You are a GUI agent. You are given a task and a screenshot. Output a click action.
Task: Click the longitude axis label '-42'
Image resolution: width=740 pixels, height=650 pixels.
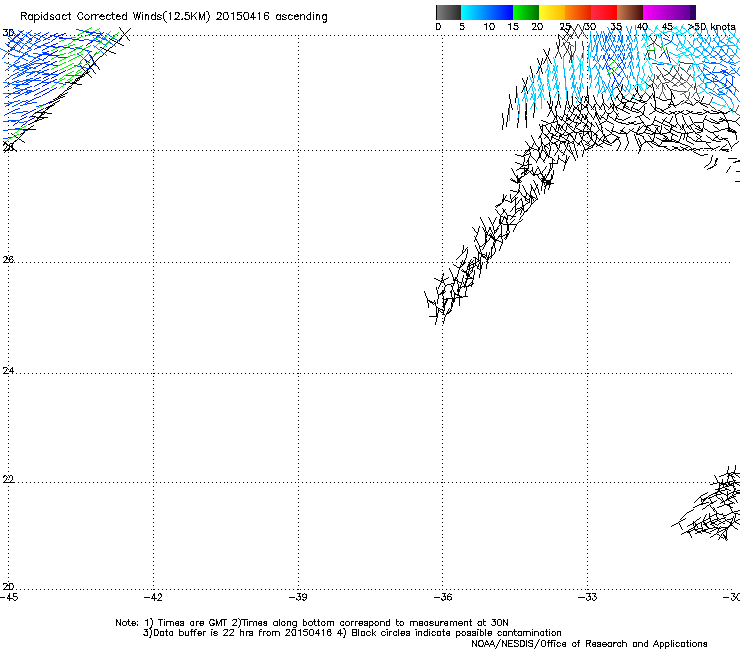click(153, 597)
